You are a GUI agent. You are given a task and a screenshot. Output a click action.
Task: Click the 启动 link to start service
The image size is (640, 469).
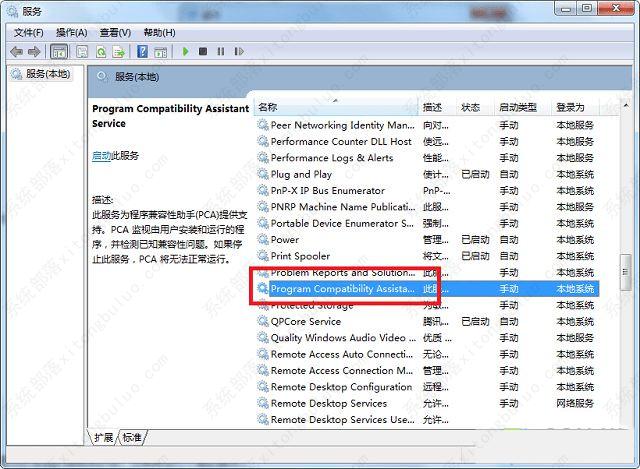click(101, 156)
